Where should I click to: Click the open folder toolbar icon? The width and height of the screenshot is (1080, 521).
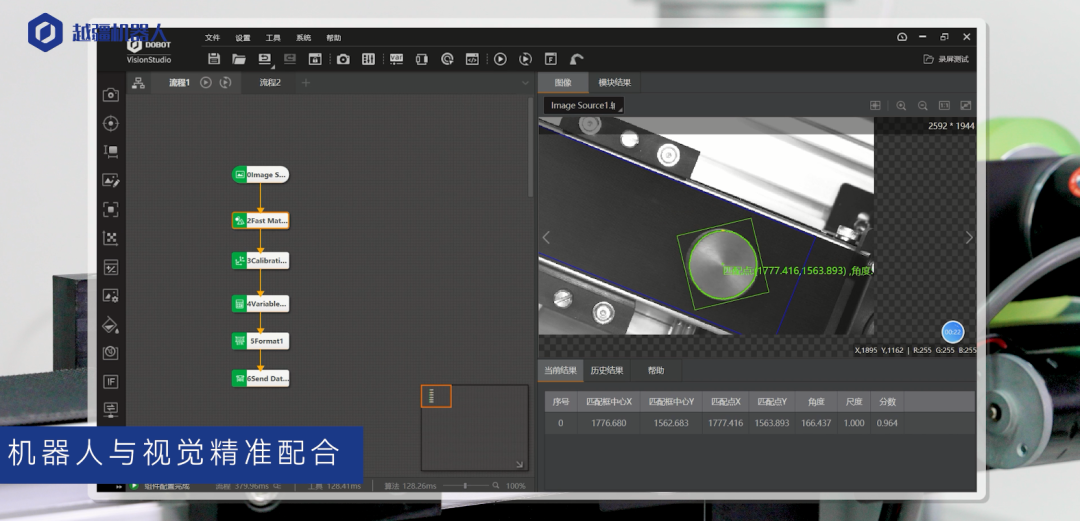[239, 59]
